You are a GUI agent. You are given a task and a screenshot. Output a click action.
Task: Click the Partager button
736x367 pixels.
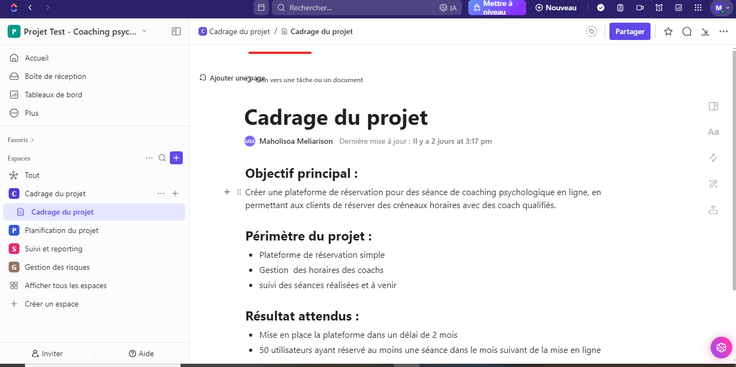click(629, 31)
